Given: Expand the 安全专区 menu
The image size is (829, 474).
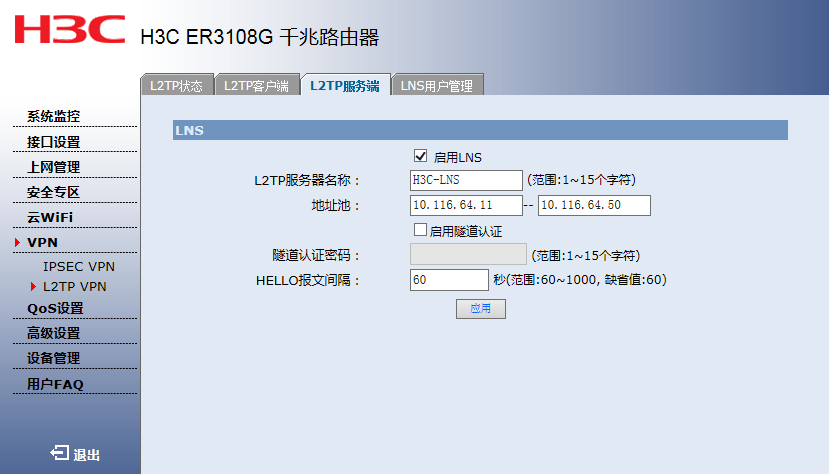Looking at the screenshot, I should coord(53,192).
